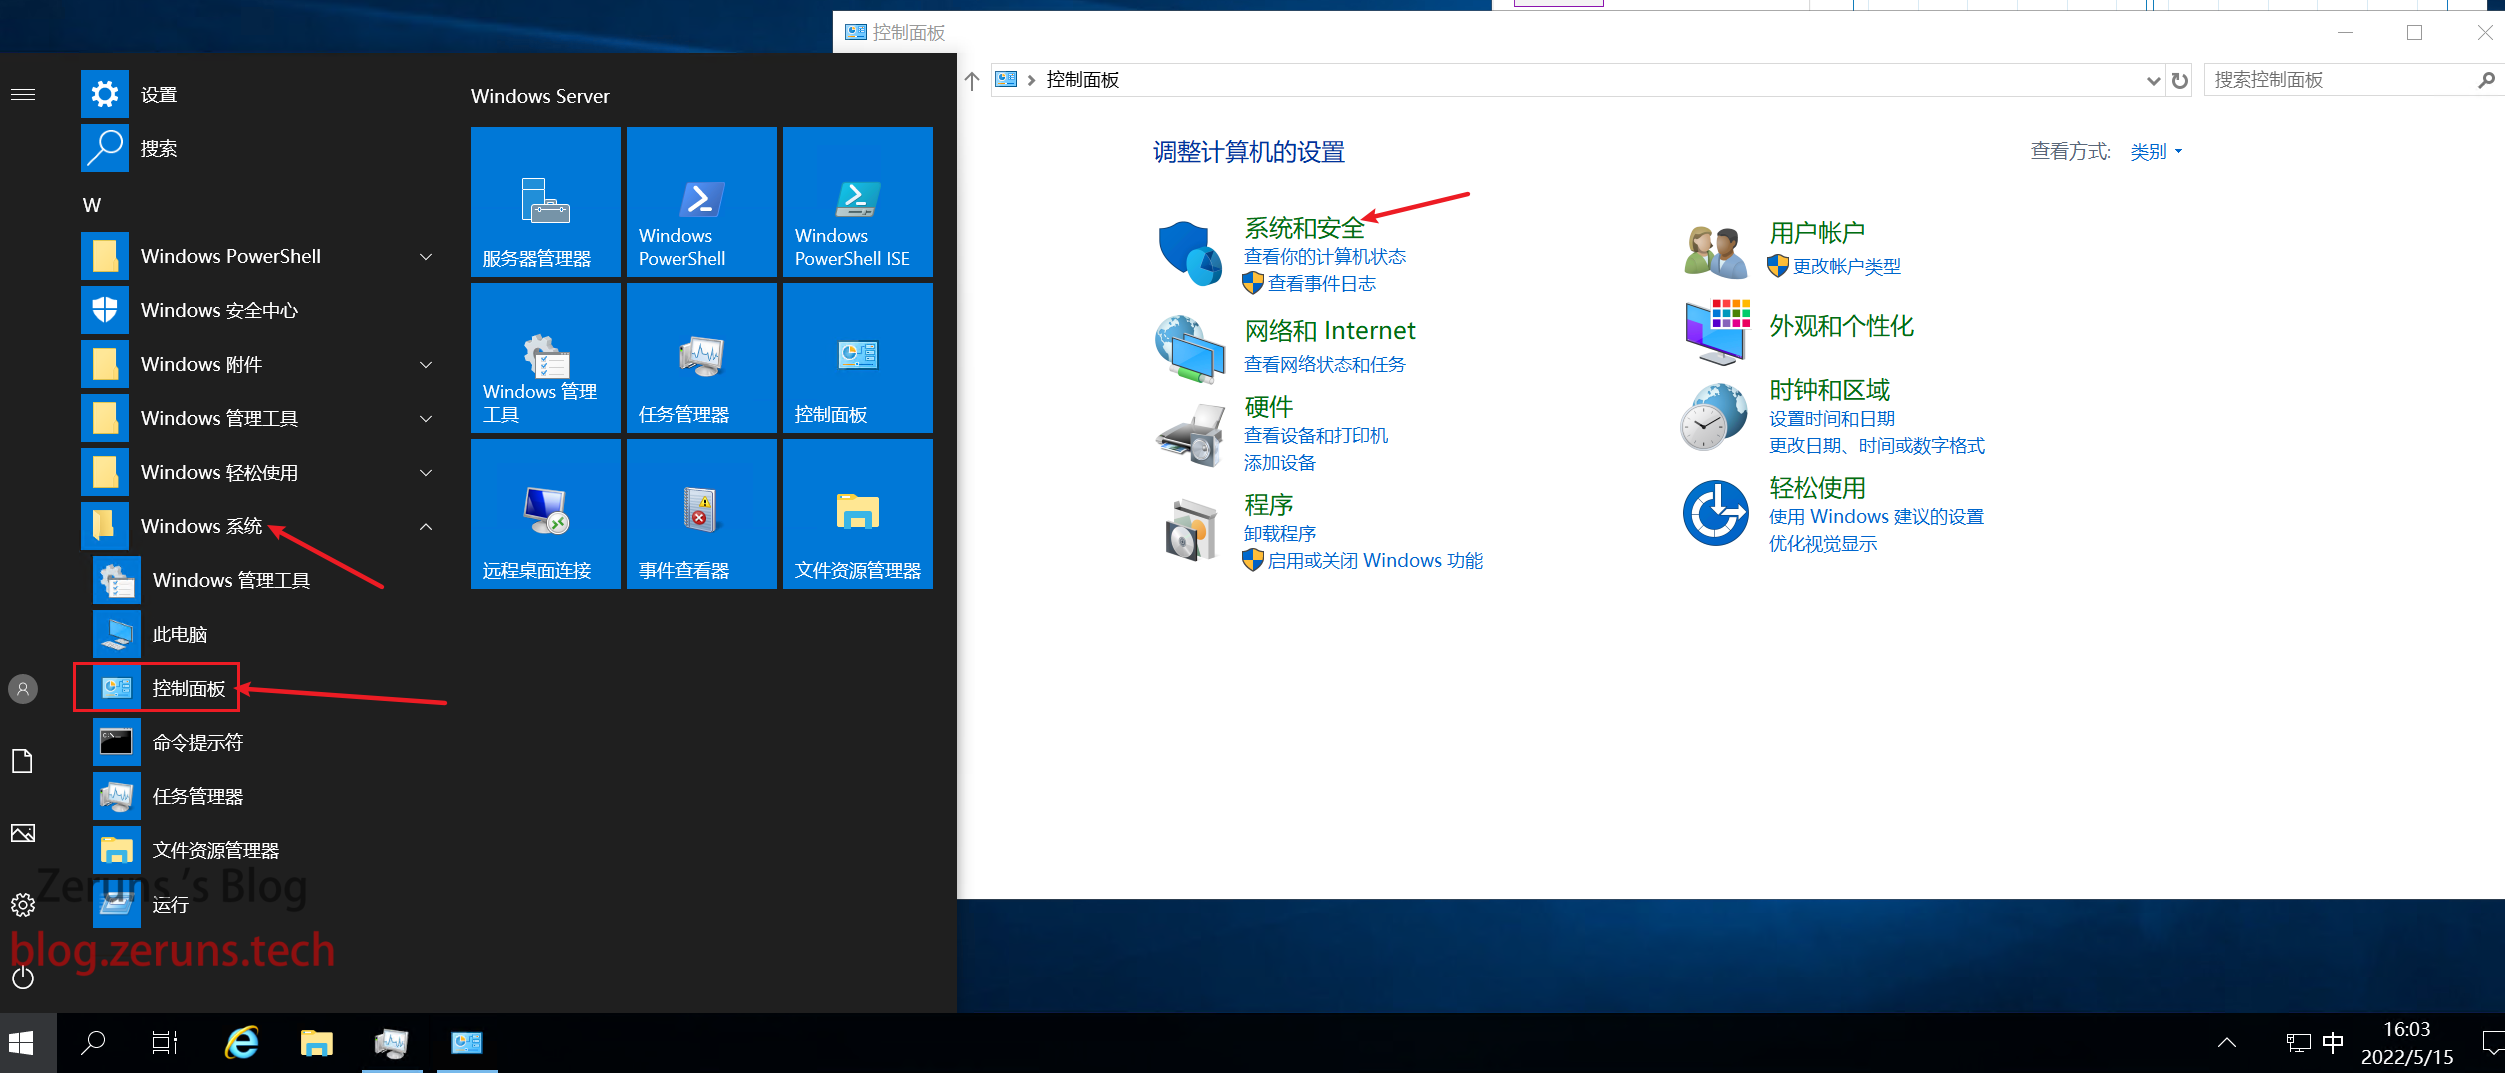Click the Windows Start button
This screenshot has height=1073, width=2505.
pos(21,1043)
